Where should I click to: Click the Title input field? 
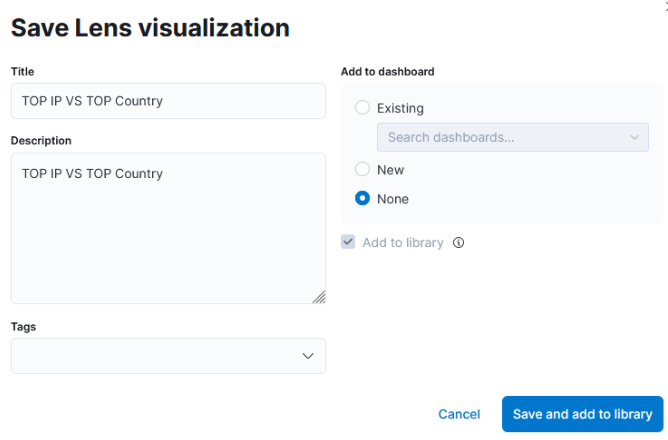pyautogui.click(x=168, y=101)
